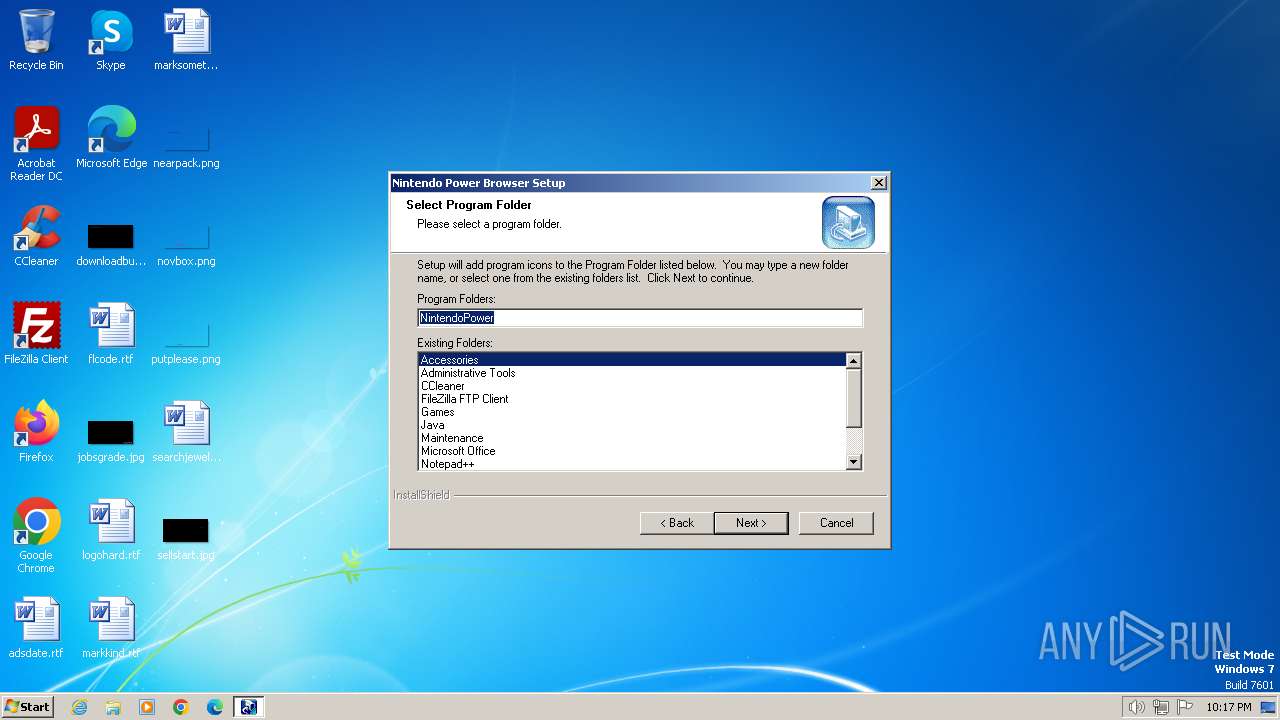1280x720 pixels.
Task: Open the Action Center flag icon
Action: tap(1186, 707)
